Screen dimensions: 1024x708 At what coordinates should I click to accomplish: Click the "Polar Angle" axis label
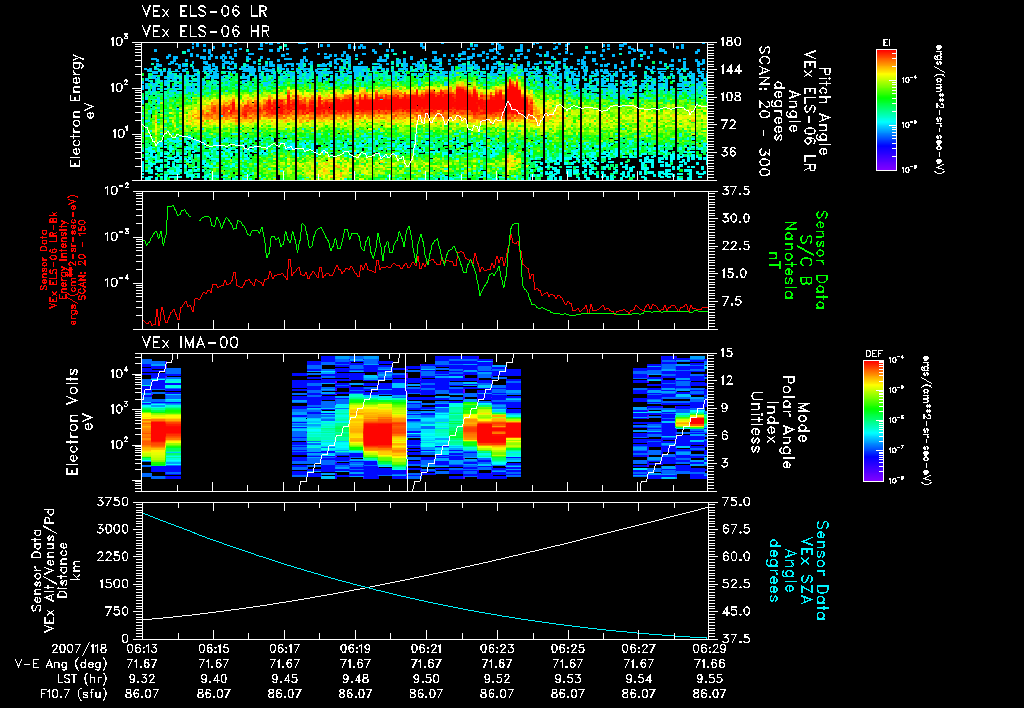(x=788, y=422)
